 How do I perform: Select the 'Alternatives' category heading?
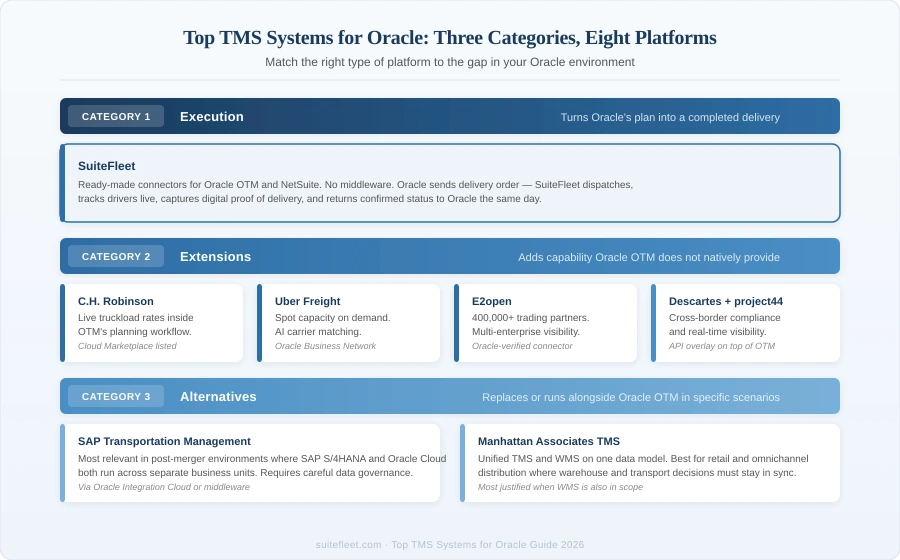(218, 396)
